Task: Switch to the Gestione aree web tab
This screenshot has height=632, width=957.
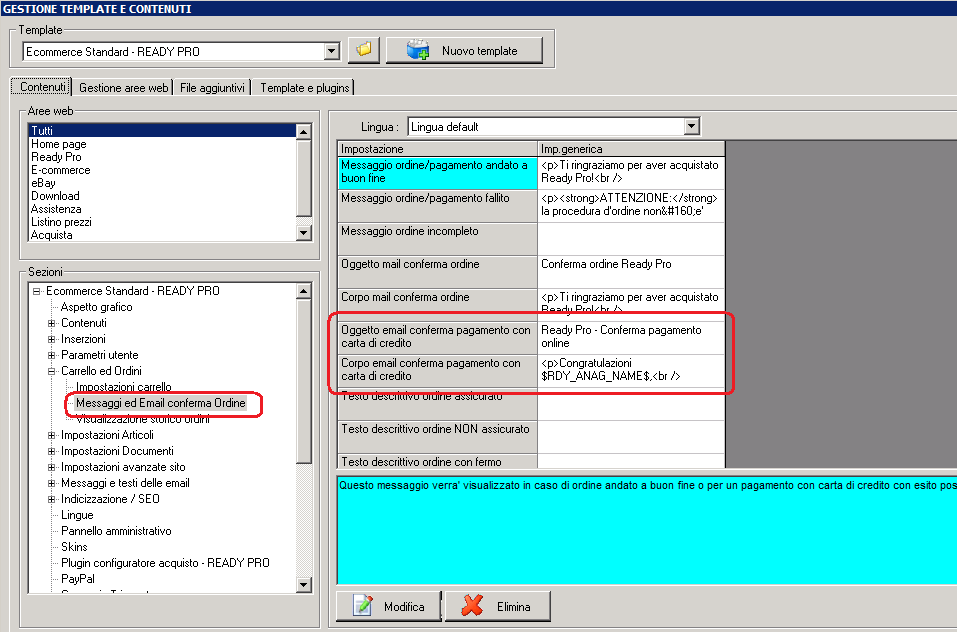Action: coord(123,88)
